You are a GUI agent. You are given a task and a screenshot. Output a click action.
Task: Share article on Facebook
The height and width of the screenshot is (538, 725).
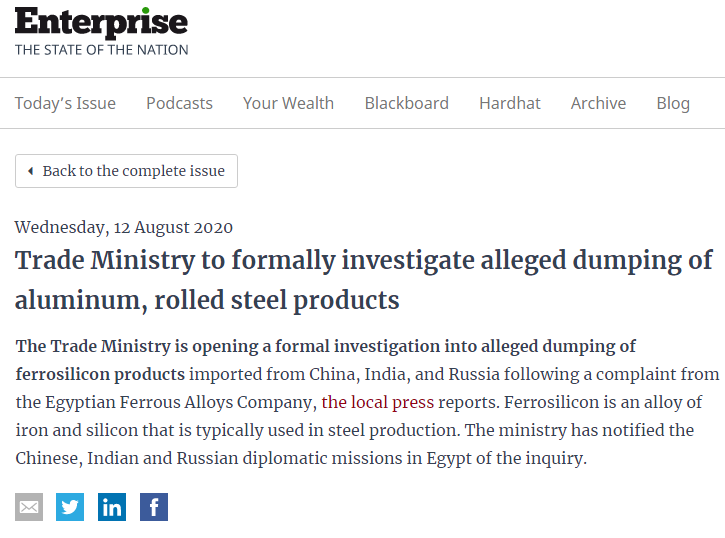pos(154,507)
